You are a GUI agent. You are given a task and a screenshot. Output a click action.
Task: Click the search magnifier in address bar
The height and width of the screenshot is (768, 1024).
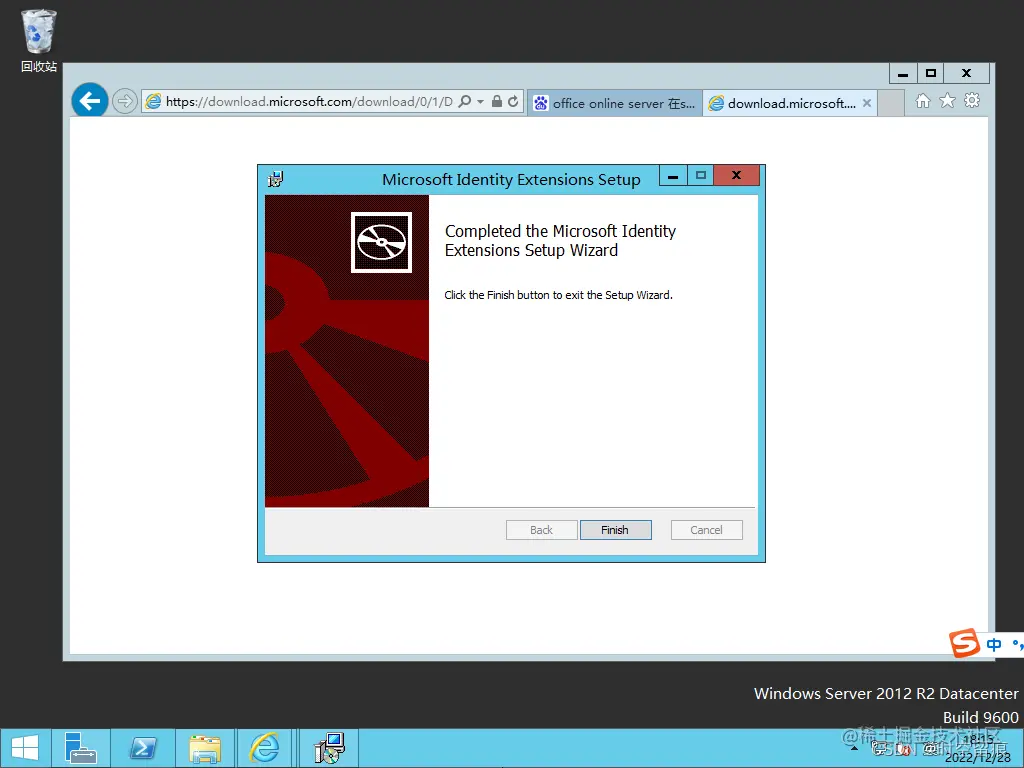(464, 101)
